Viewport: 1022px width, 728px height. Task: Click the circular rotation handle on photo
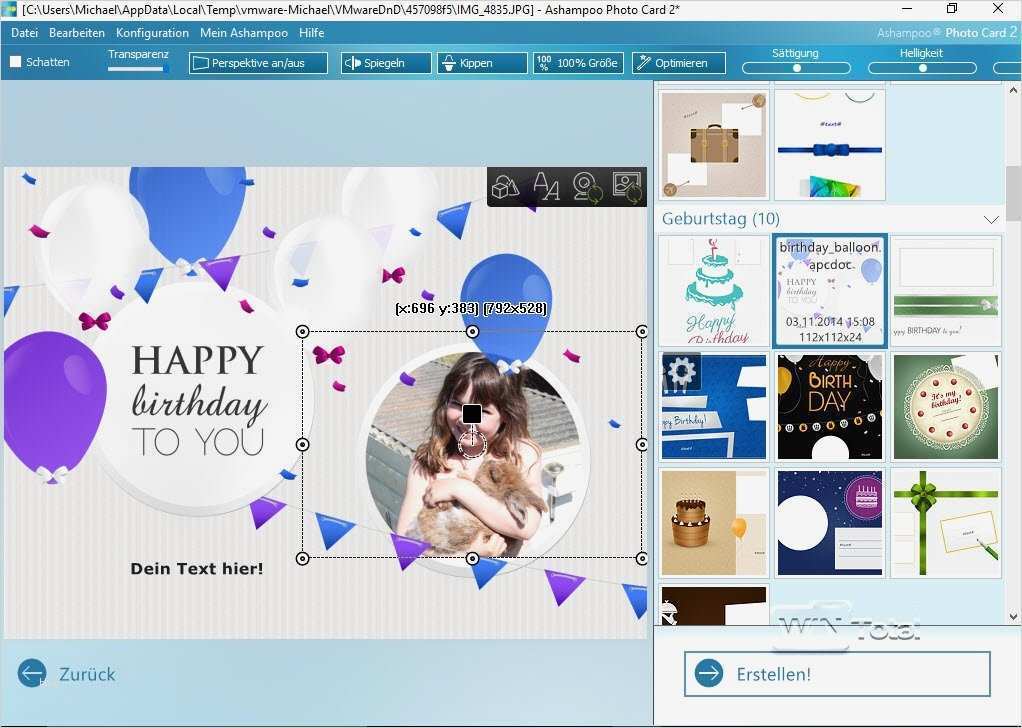(x=473, y=444)
